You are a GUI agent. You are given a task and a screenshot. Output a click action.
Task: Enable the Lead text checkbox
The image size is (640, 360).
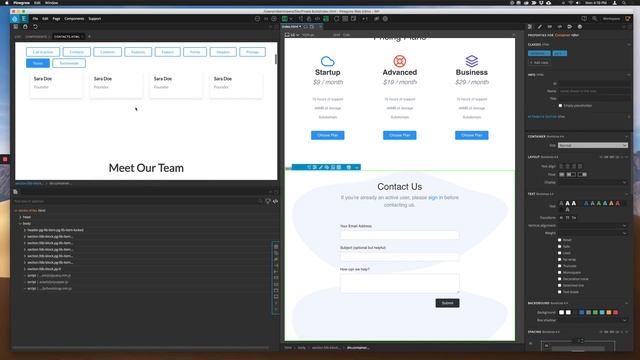coord(560,253)
